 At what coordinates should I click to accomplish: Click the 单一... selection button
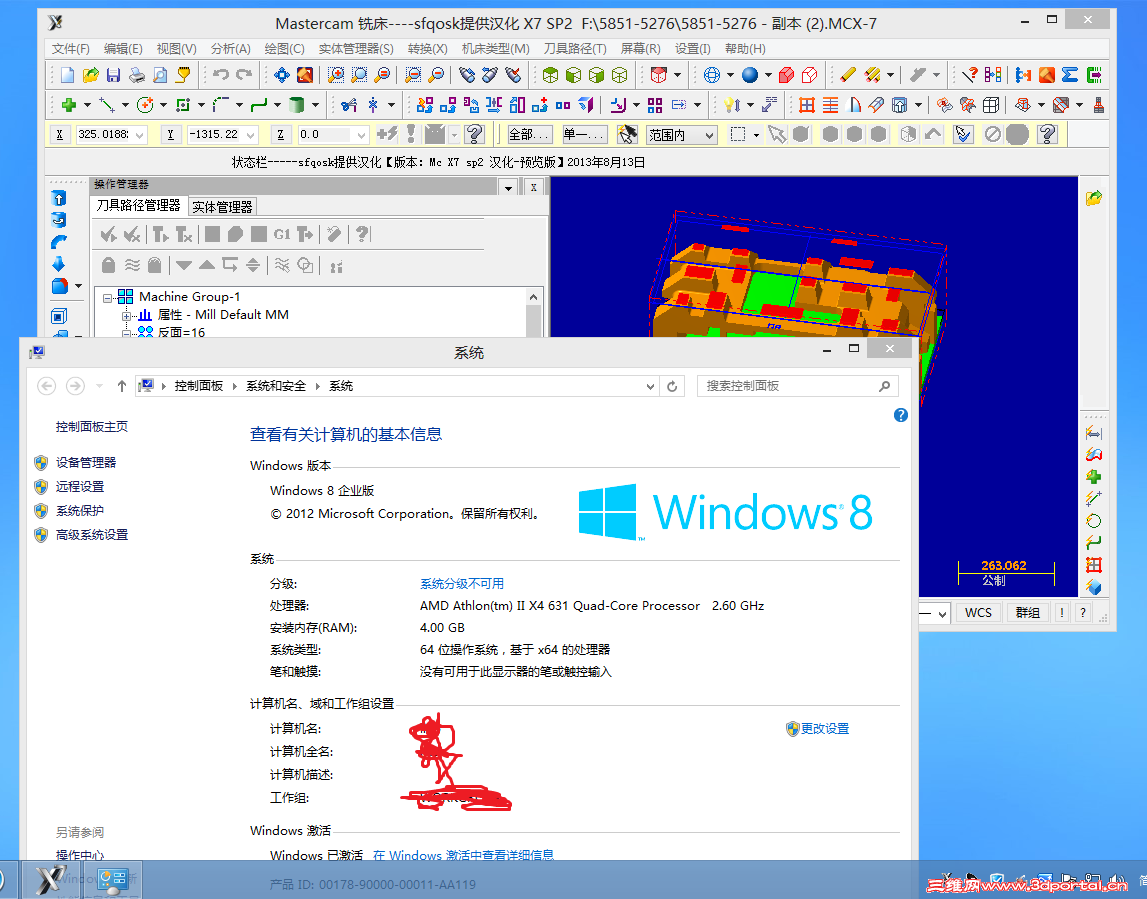pyautogui.click(x=584, y=135)
